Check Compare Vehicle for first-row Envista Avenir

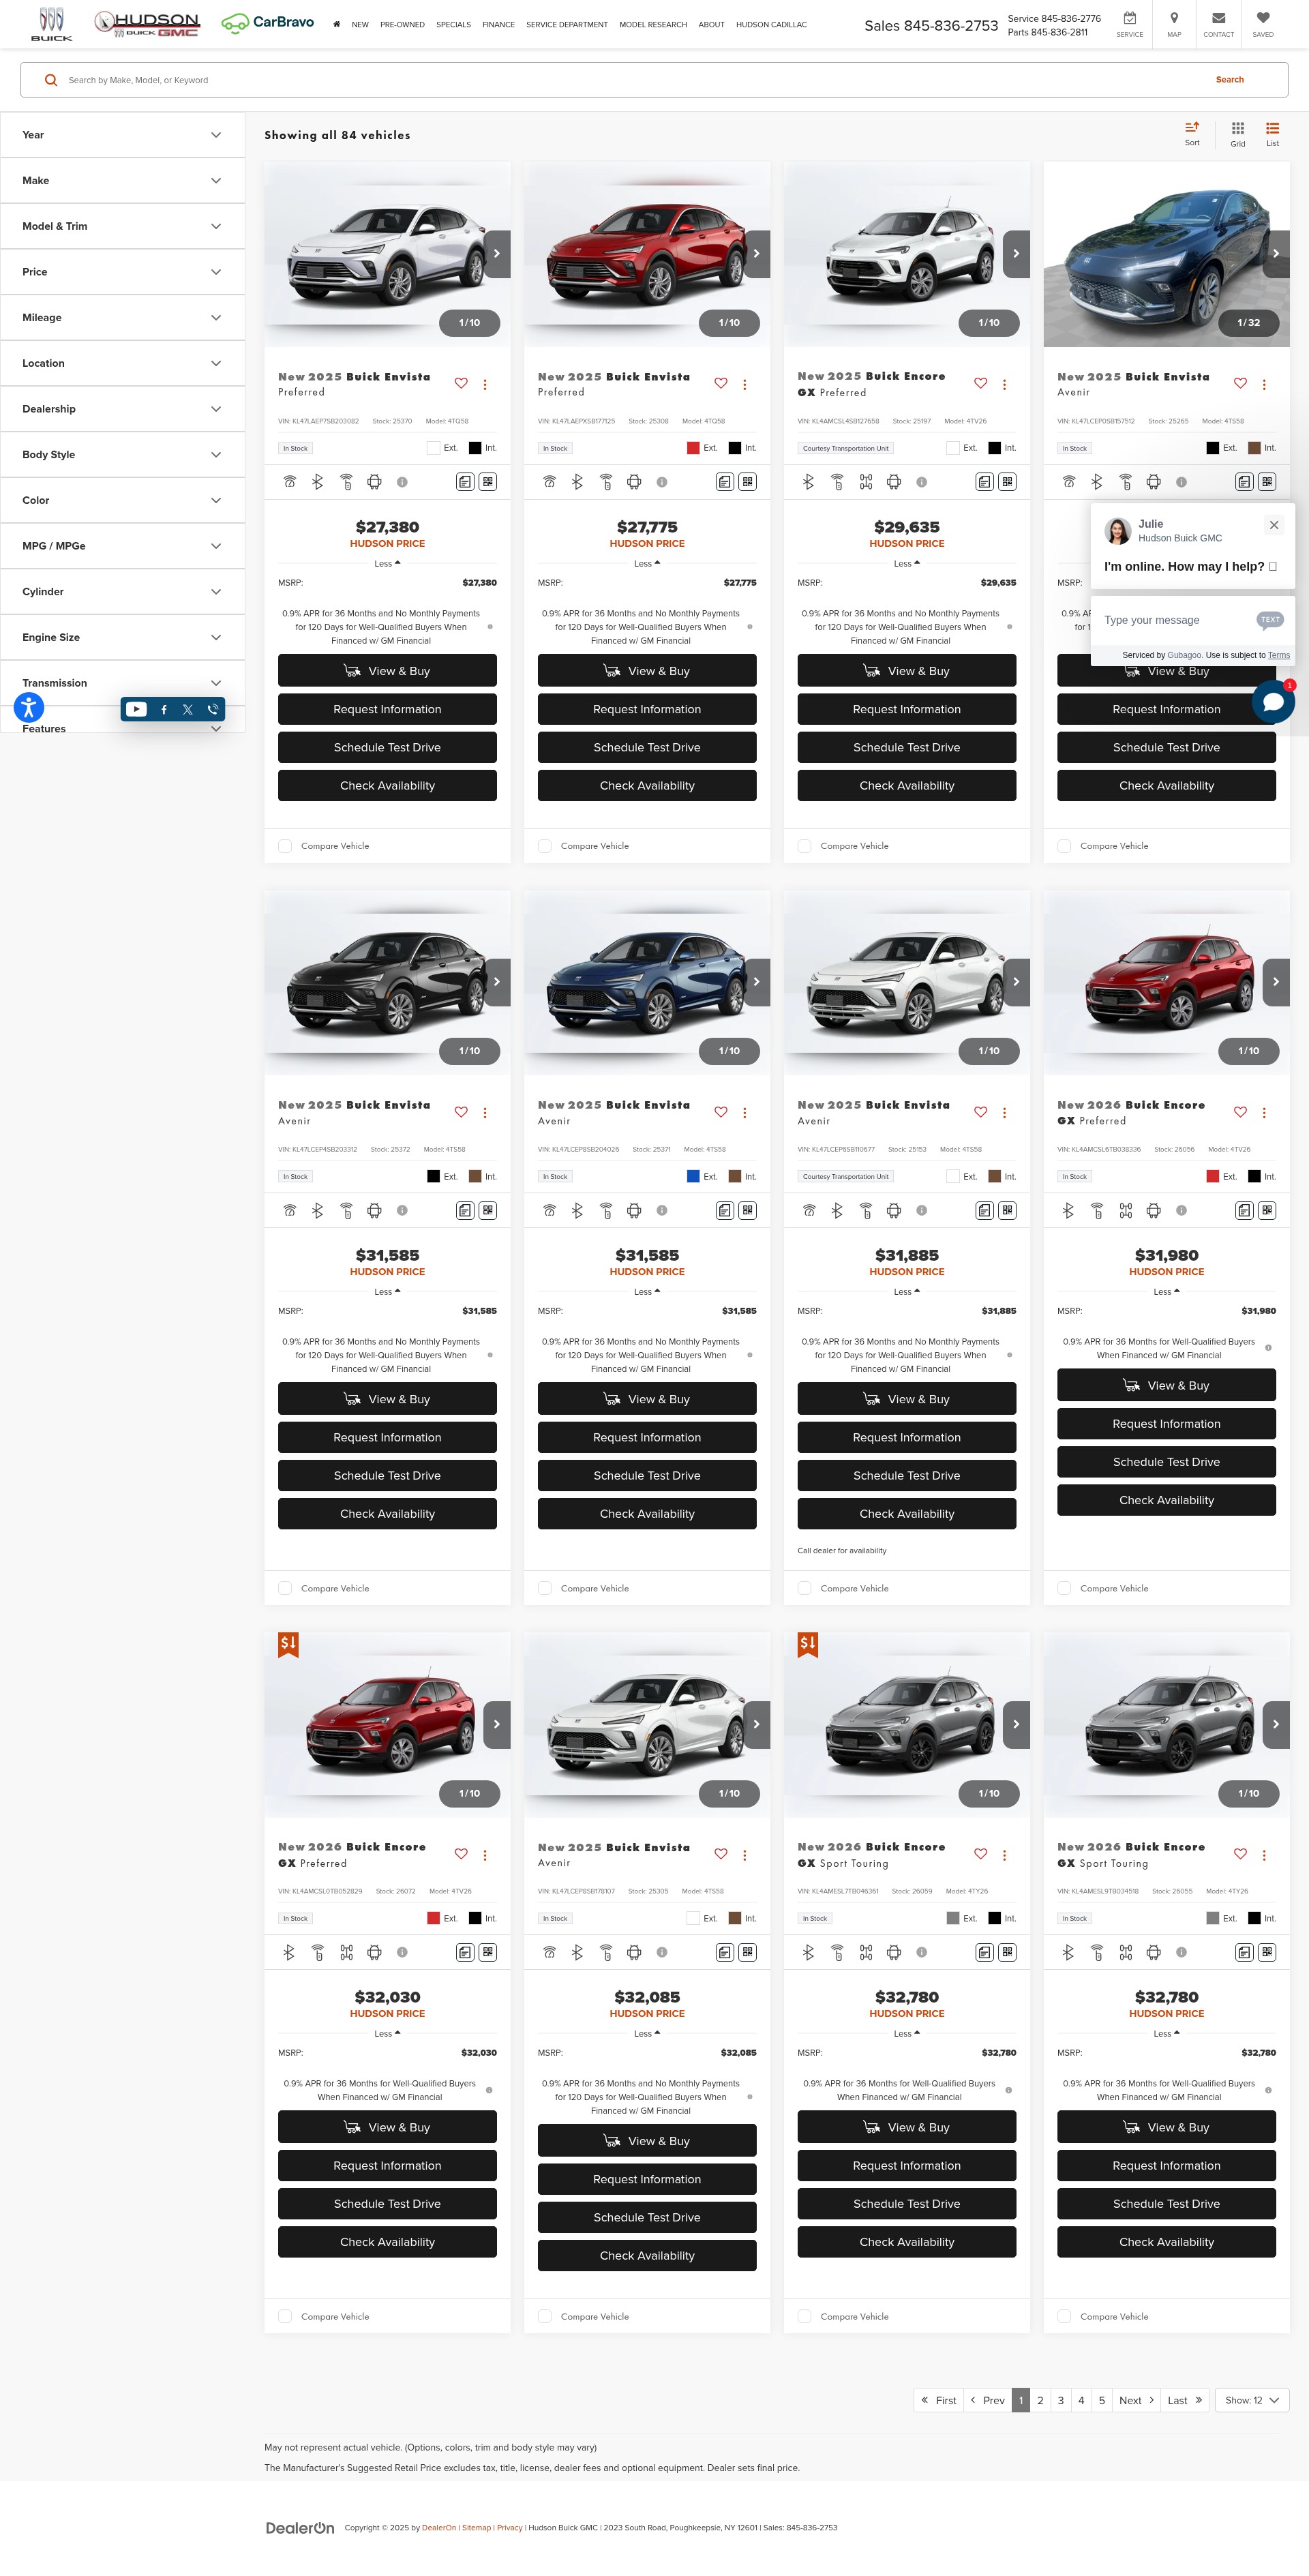tap(1065, 846)
